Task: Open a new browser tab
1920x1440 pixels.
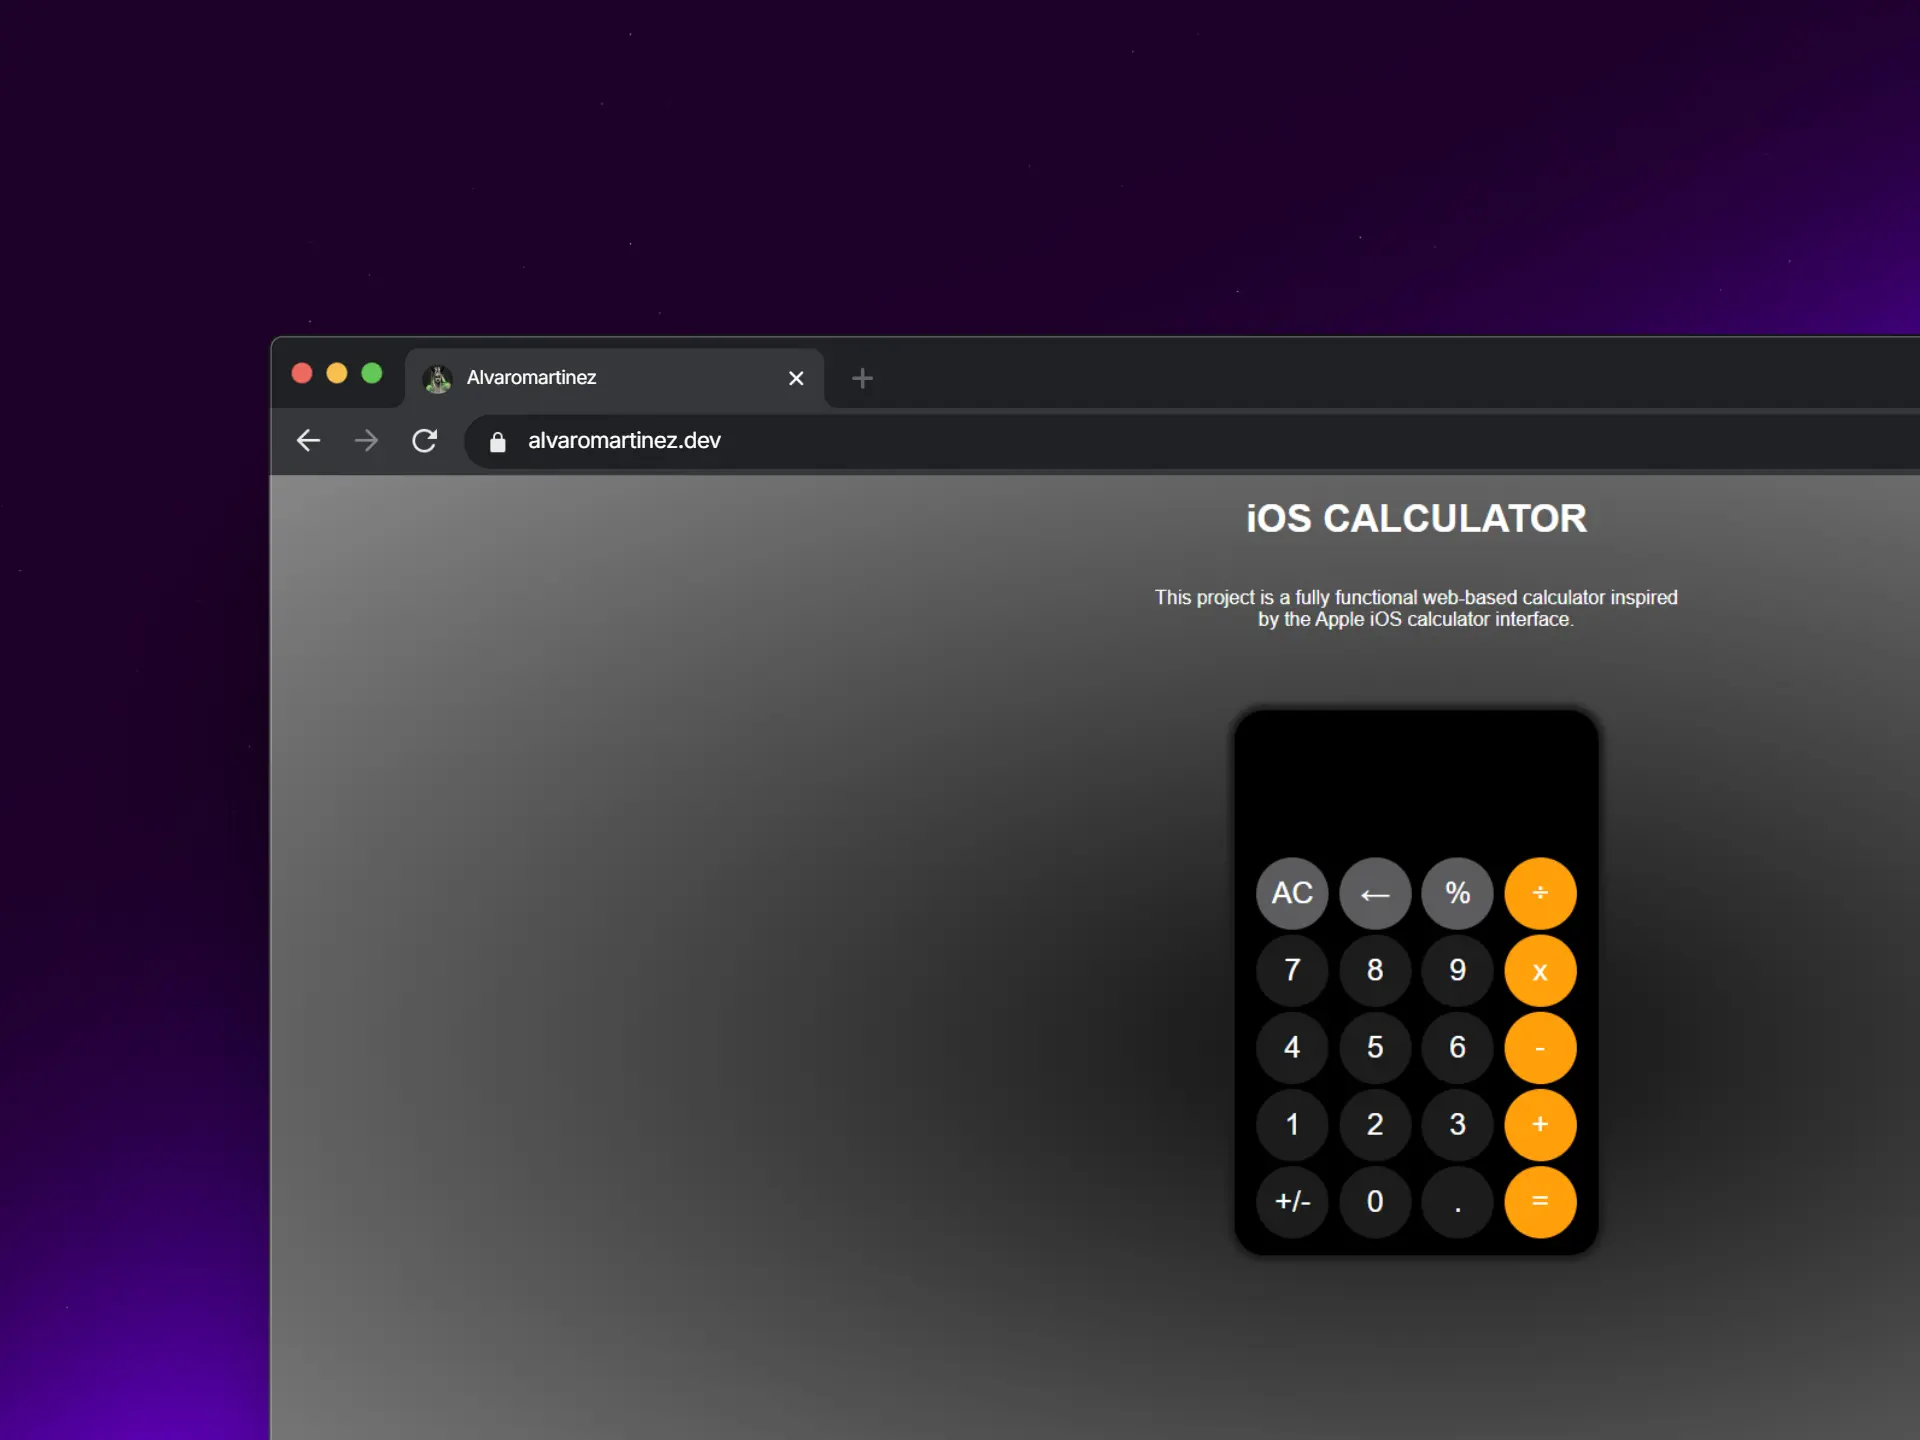Action: point(862,378)
